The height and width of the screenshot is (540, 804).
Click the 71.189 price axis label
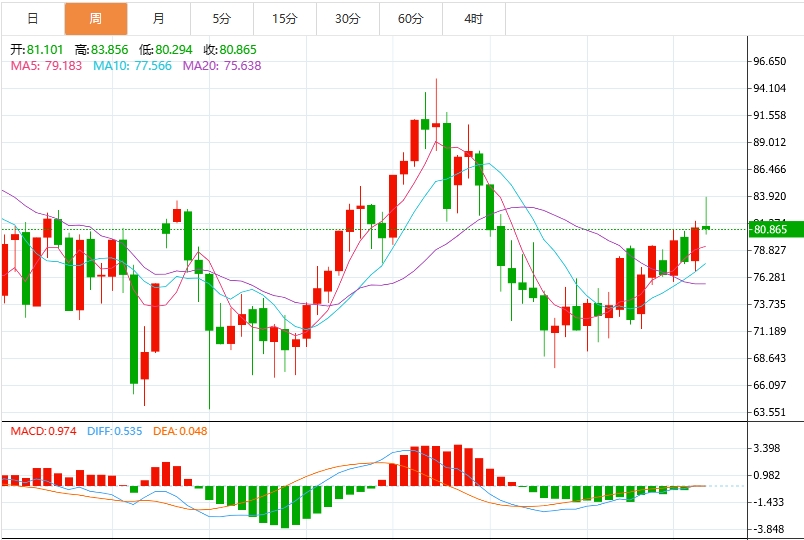(x=769, y=331)
